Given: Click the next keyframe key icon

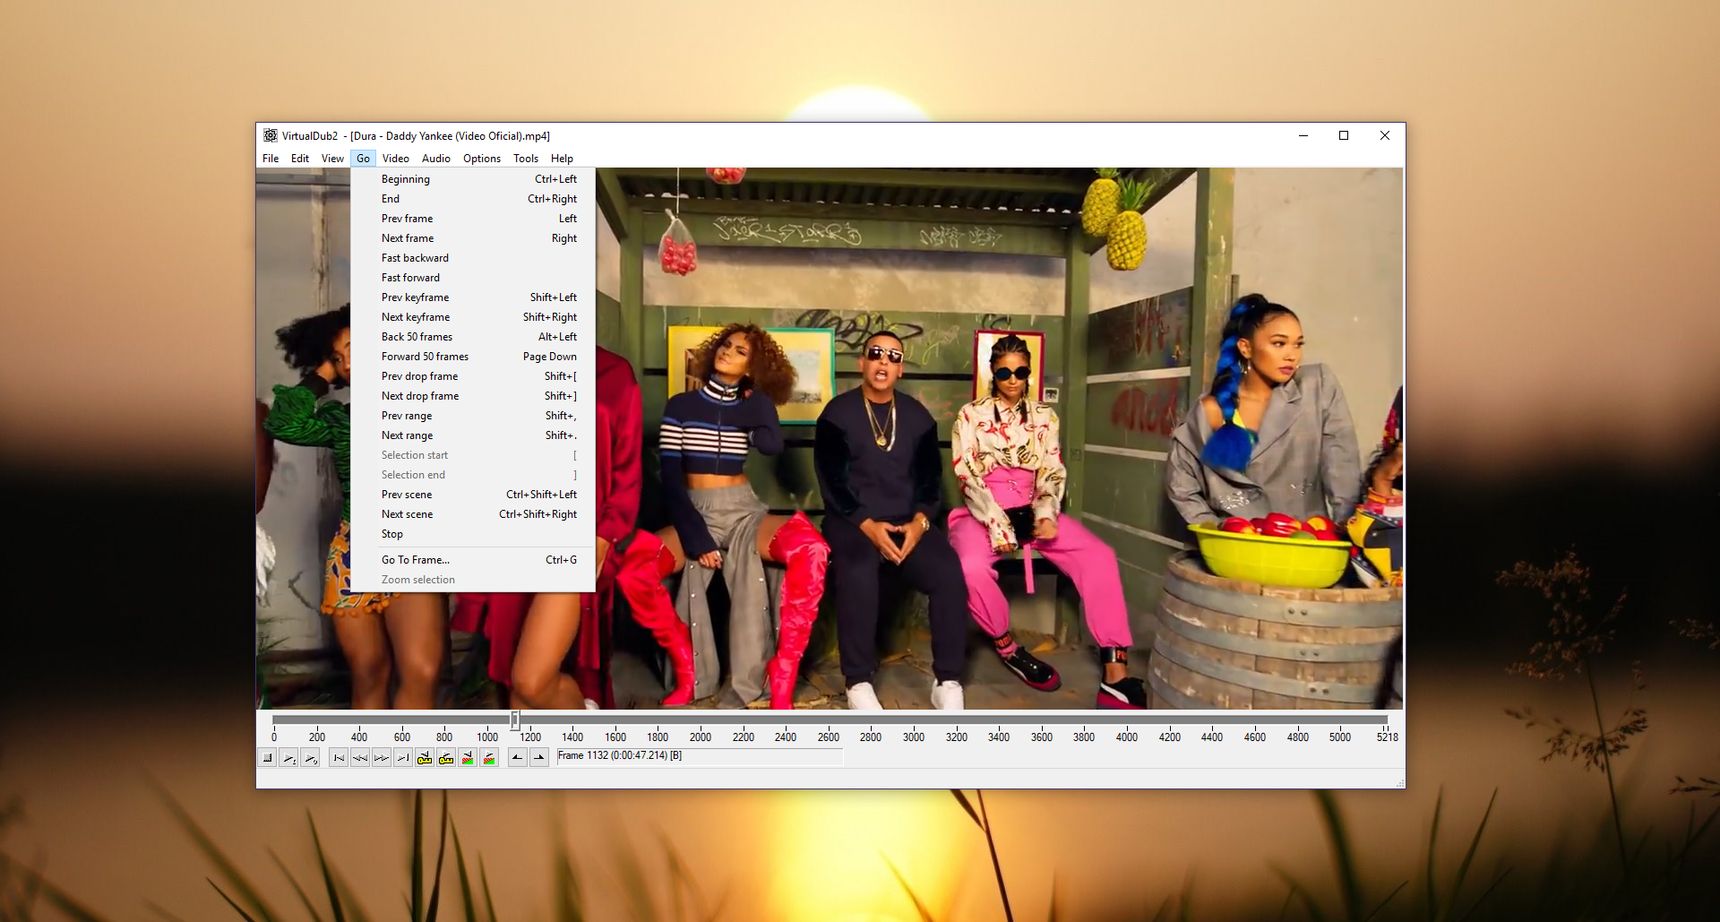Looking at the screenshot, I should [446, 758].
